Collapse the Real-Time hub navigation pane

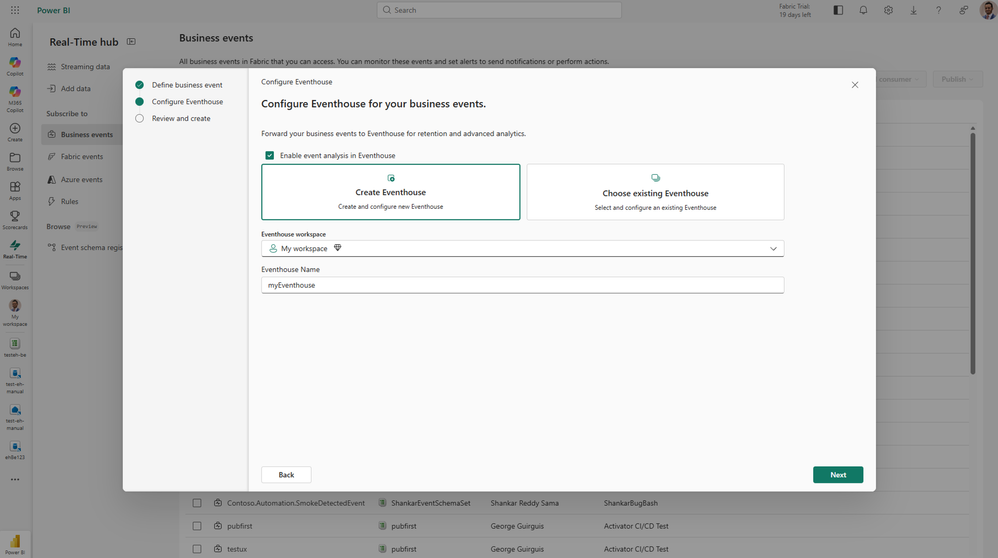(131, 41)
